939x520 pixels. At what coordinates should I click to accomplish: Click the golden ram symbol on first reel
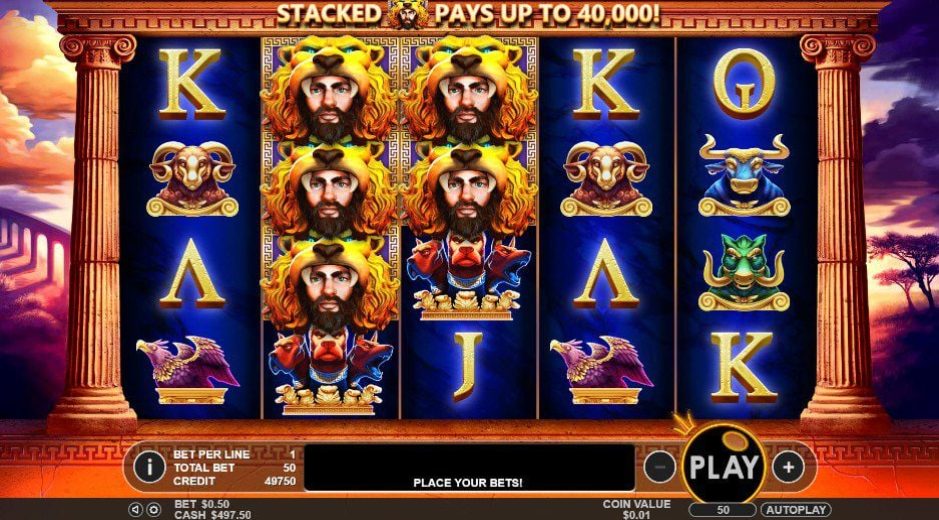tap(192, 179)
